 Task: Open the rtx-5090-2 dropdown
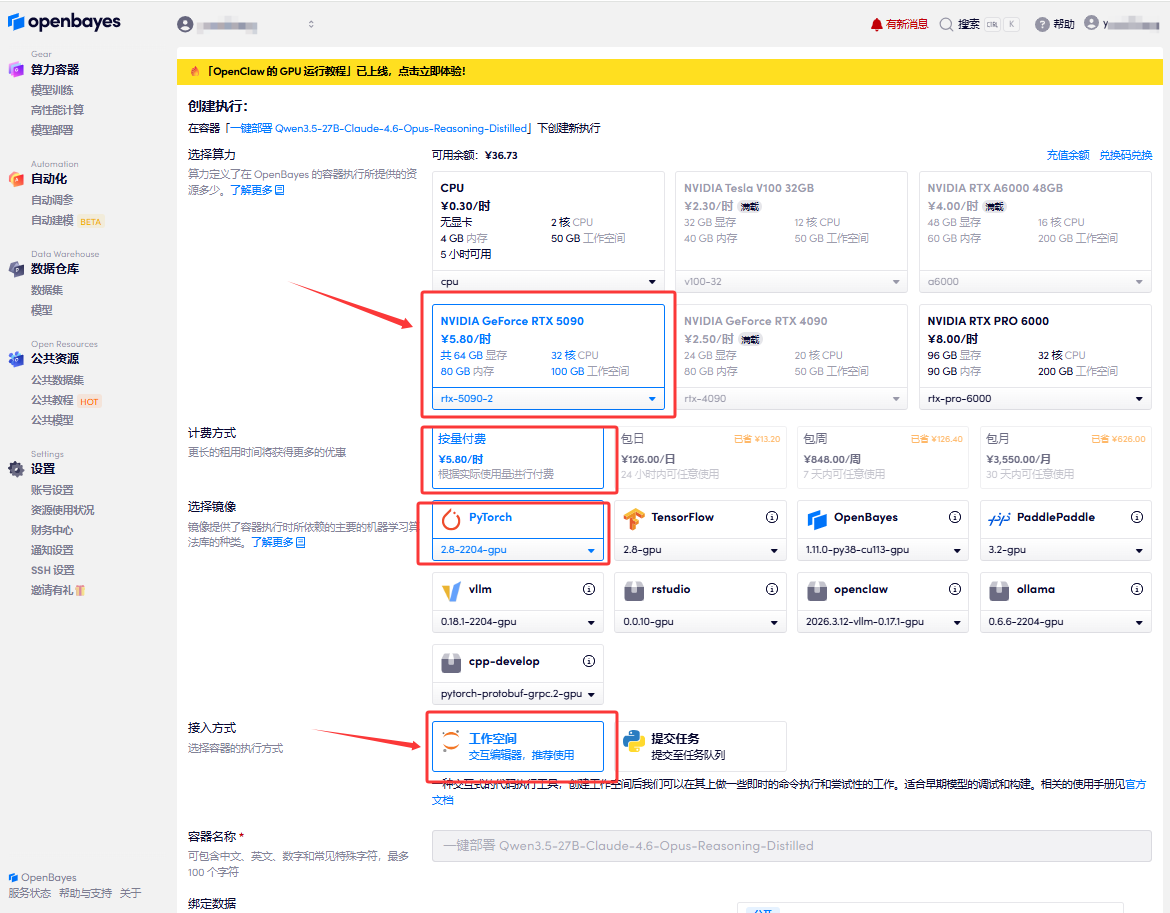pos(548,399)
